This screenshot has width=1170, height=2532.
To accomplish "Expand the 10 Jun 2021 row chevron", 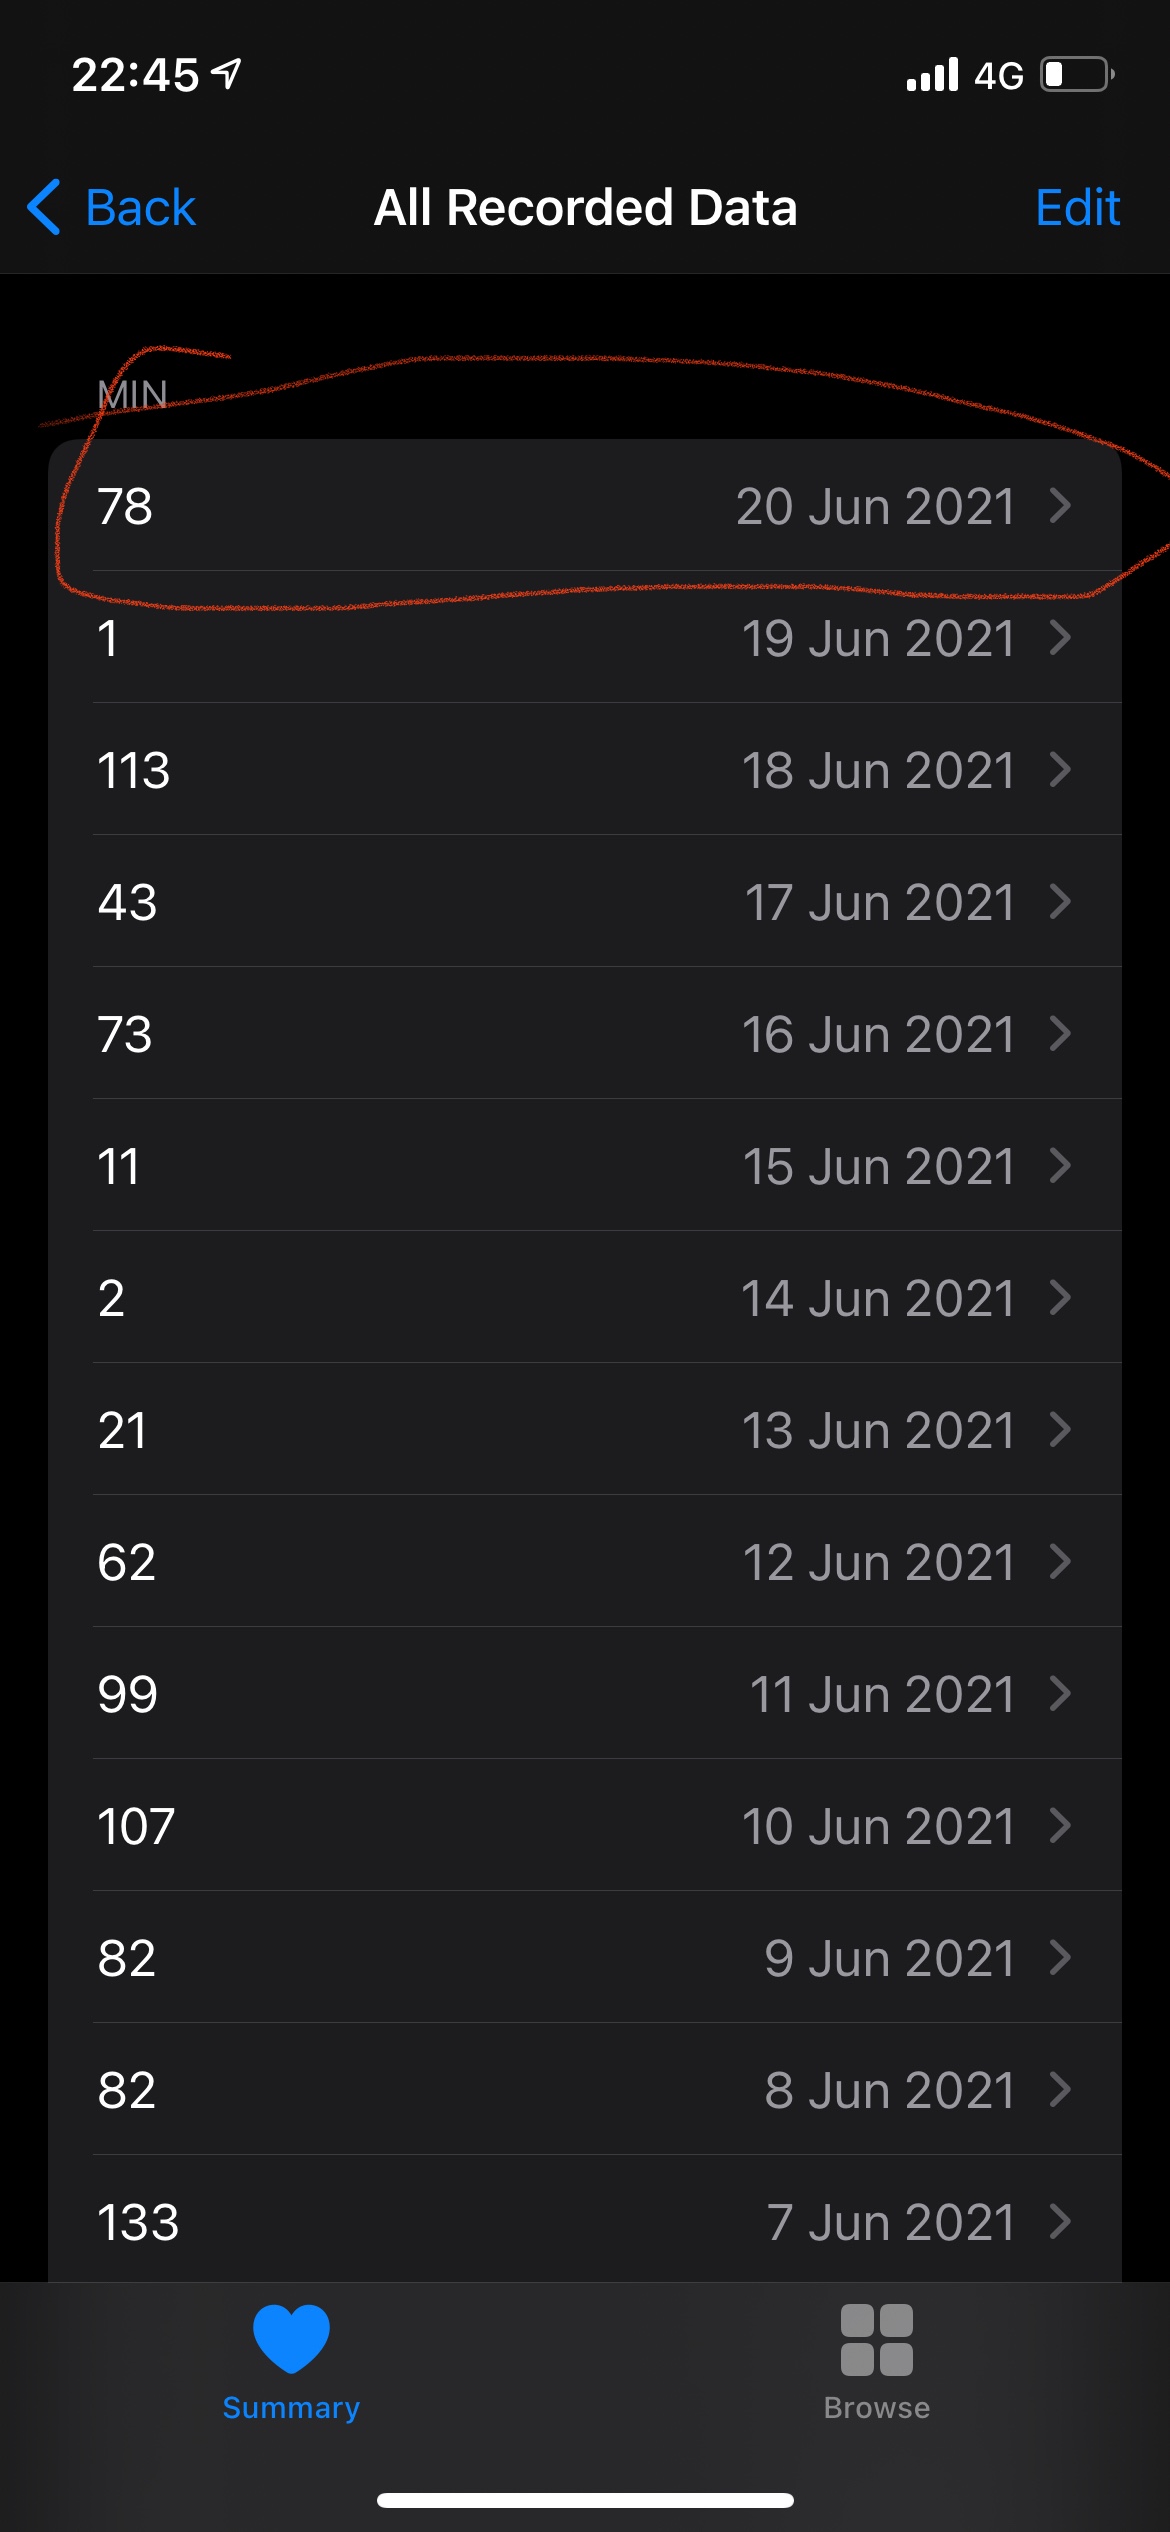I will tap(1060, 1826).
